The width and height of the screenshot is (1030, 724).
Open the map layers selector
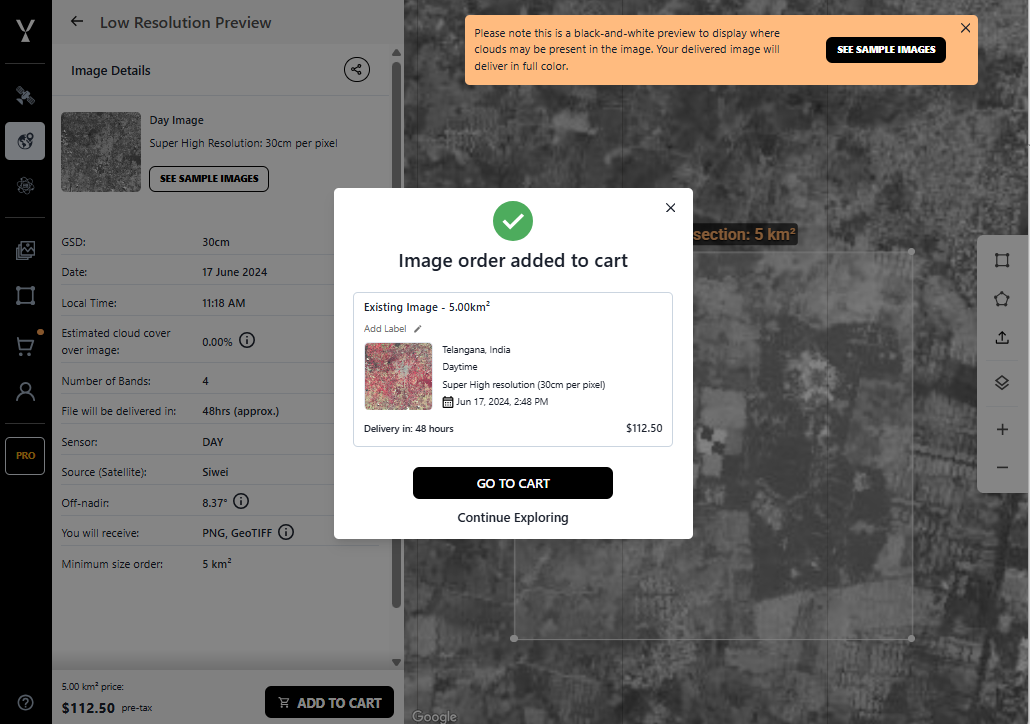[1002, 382]
